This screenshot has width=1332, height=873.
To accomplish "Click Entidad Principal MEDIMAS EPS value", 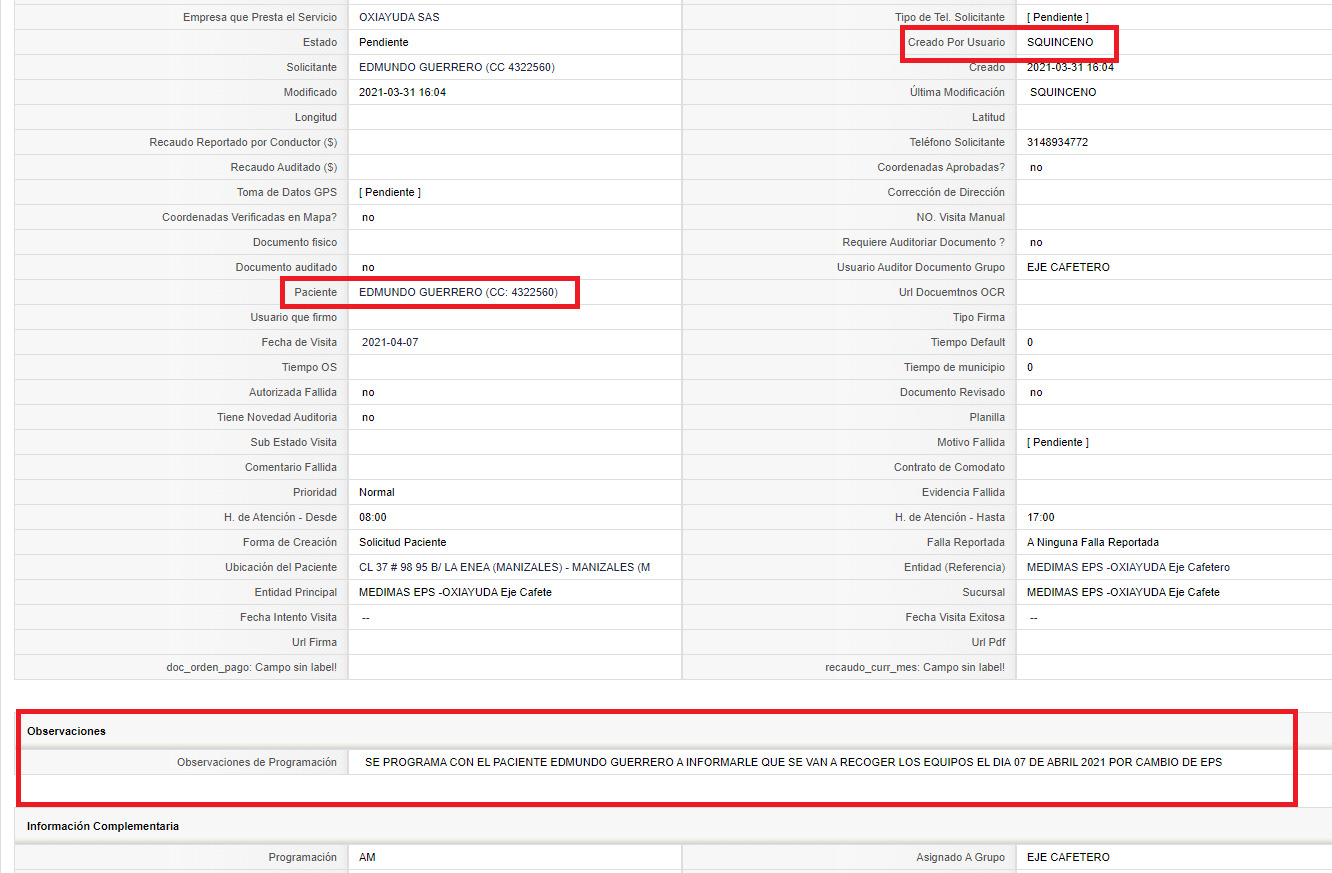I will [x=455, y=592].
